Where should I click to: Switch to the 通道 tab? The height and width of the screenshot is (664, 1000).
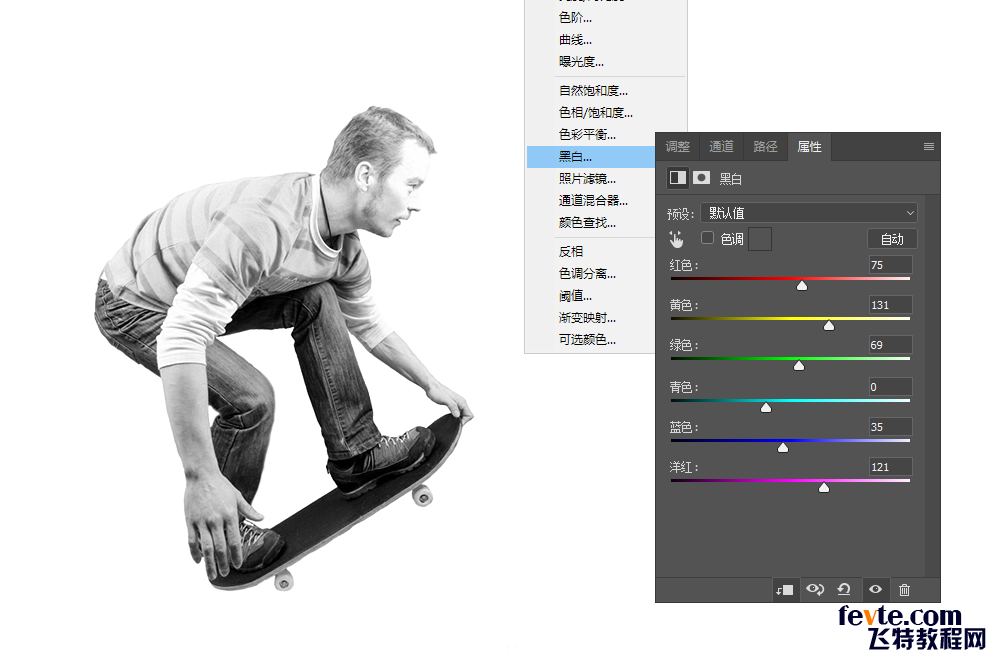[721, 147]
